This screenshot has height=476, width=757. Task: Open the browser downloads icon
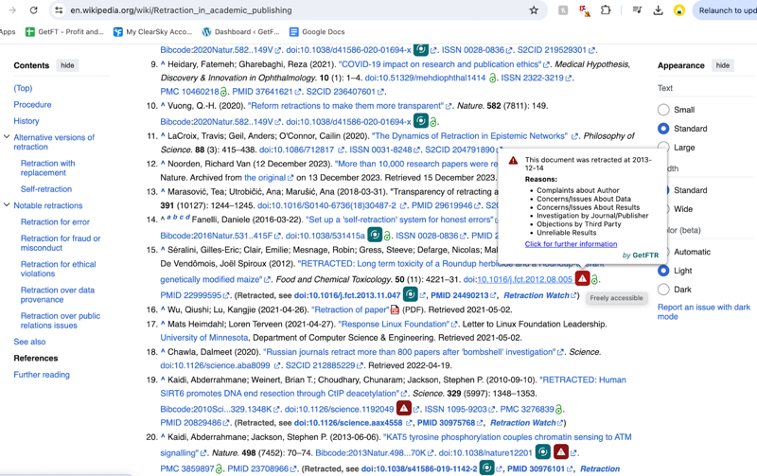point(658,10)
